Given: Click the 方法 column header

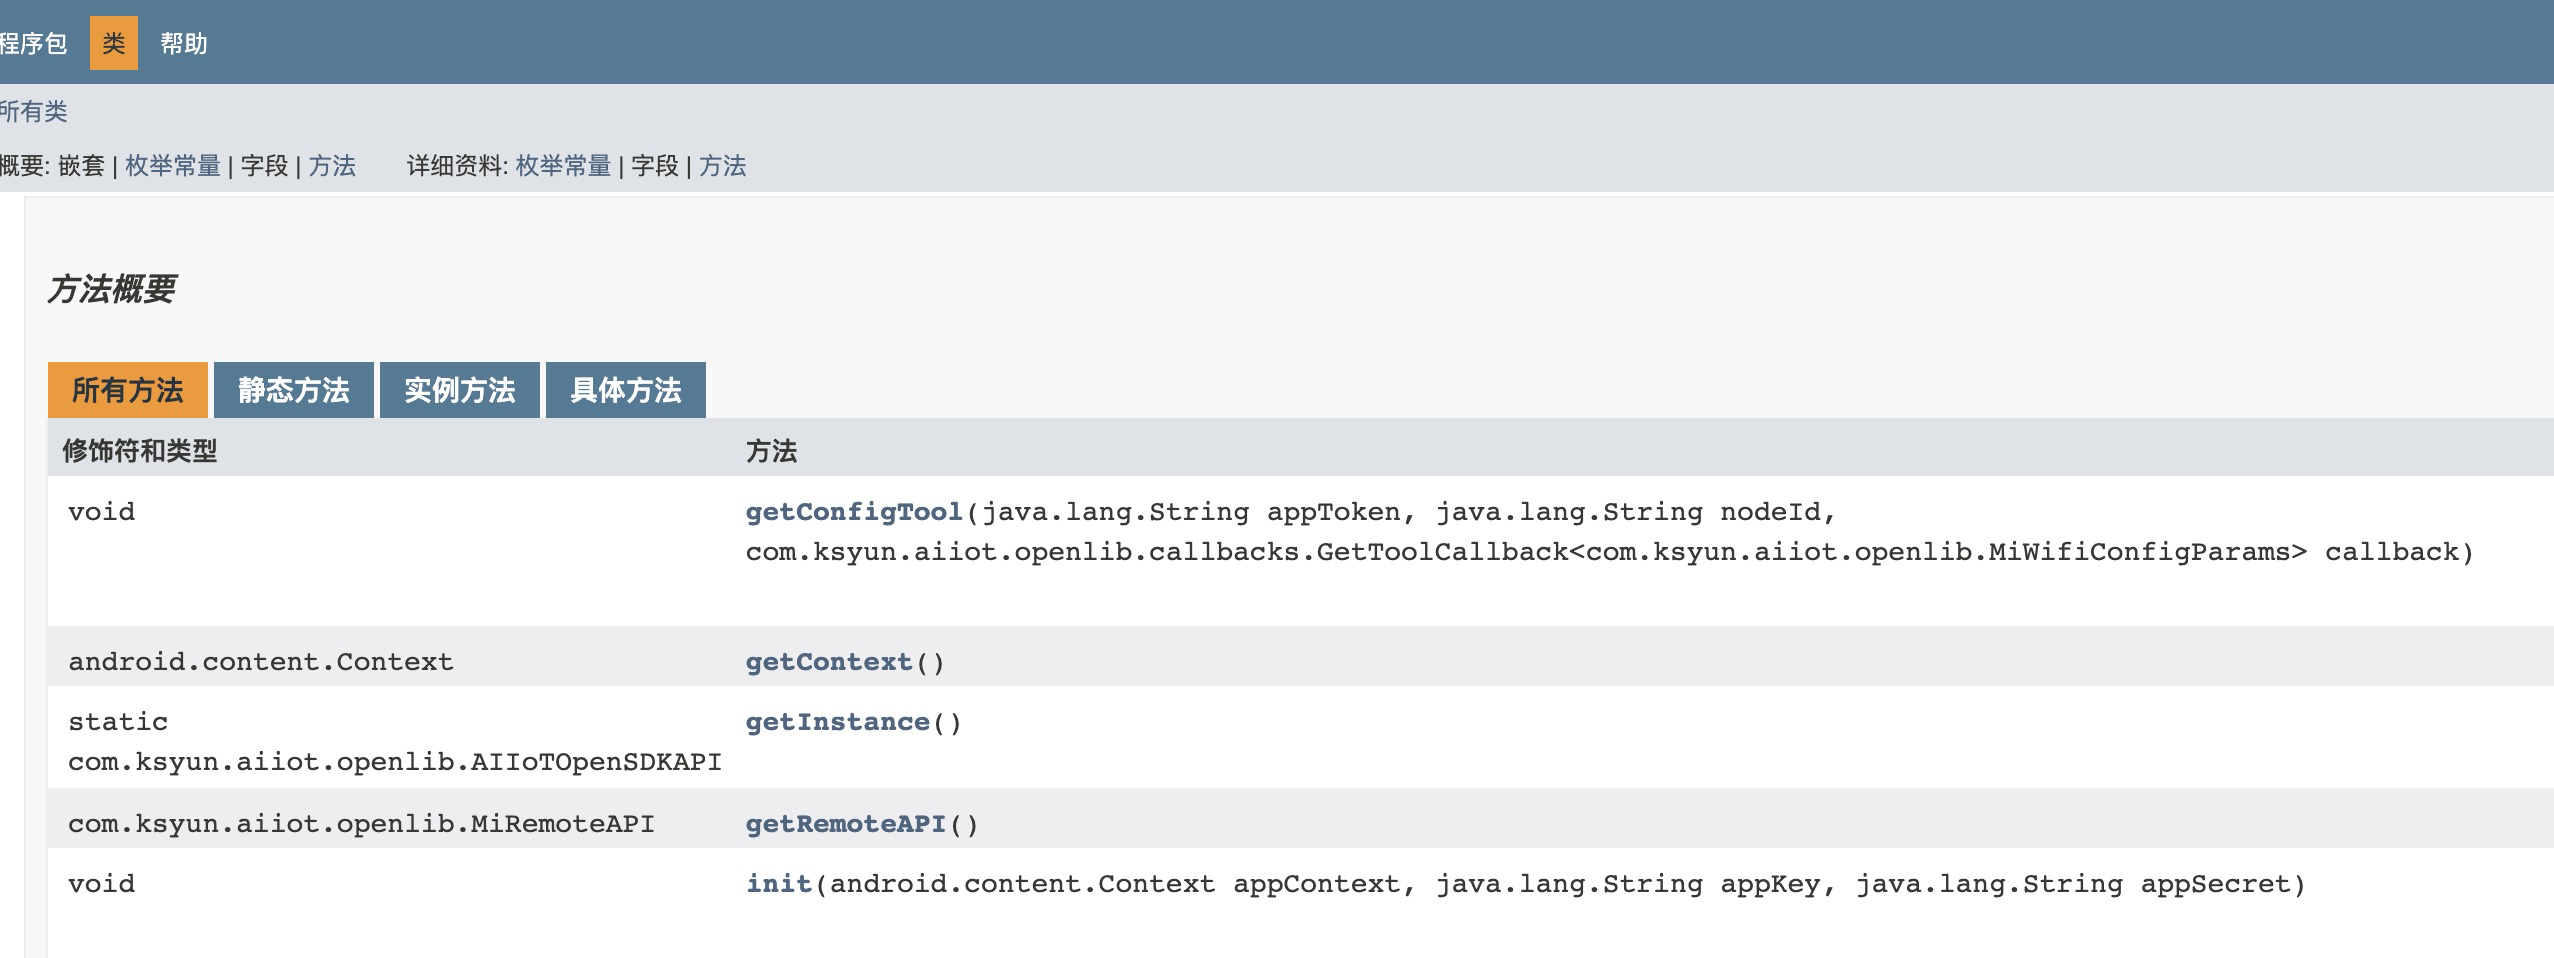Looking at the screenshot, I should 771,451.
